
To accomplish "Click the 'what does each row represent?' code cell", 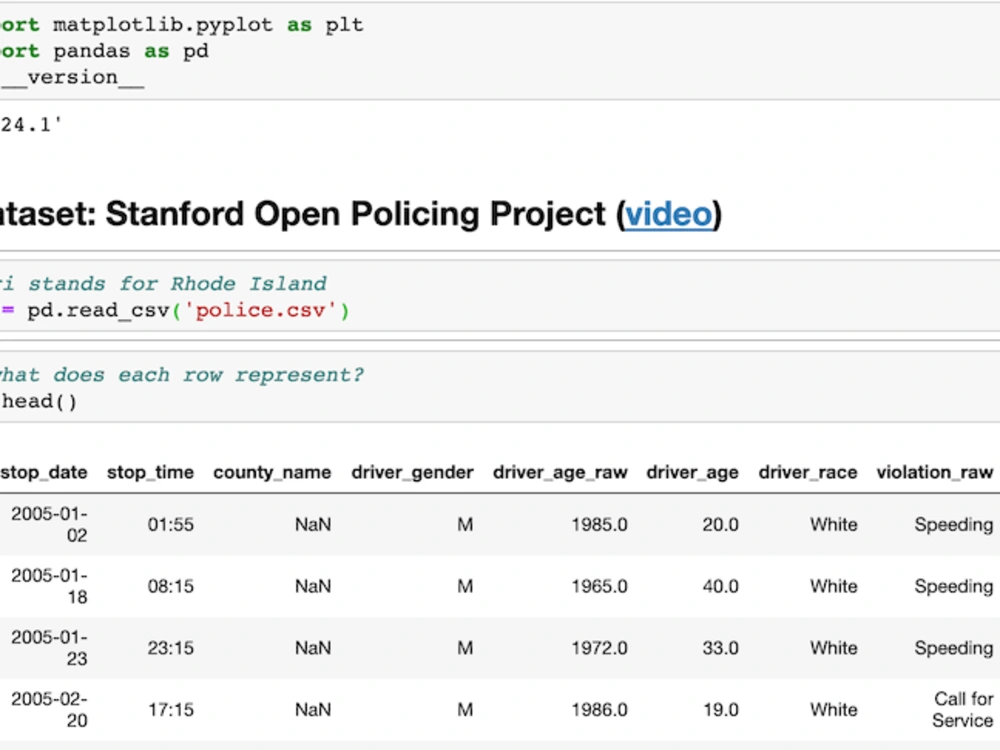I will pos(500,387).
